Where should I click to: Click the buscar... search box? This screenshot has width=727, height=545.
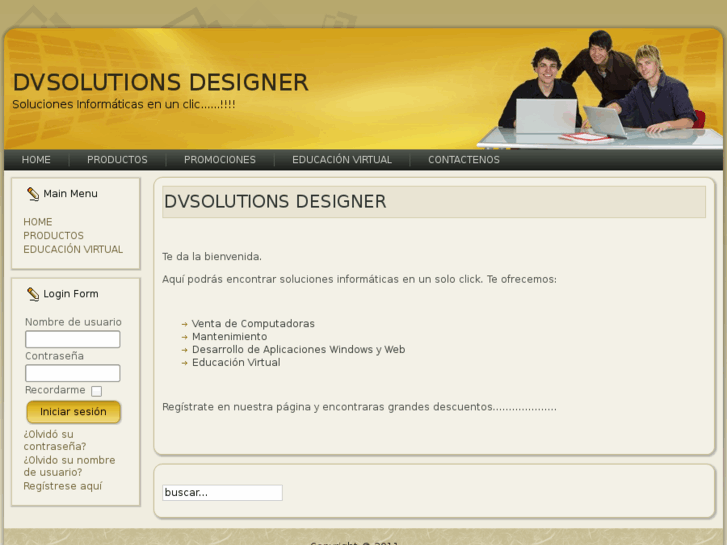[x=222, y=493]
